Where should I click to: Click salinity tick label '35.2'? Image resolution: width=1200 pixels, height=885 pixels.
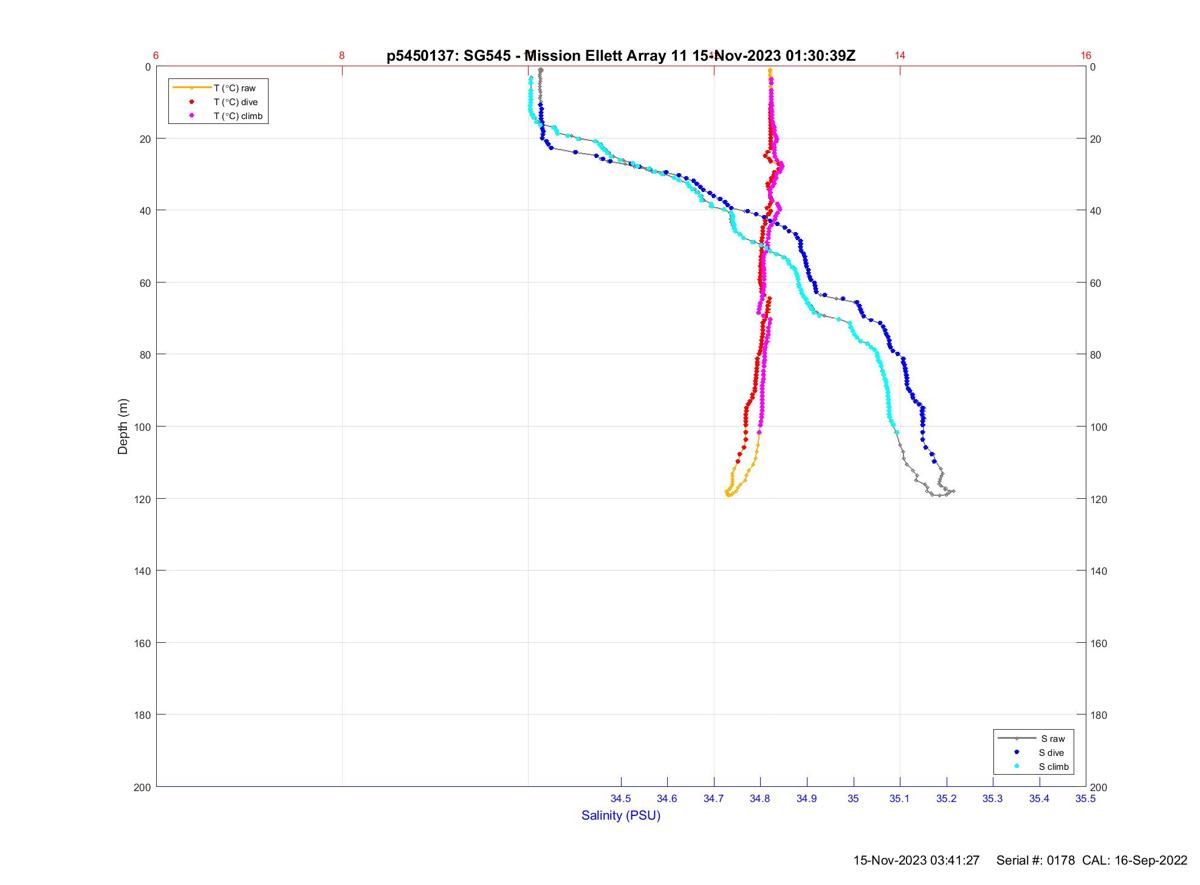click(x=946, y=798)
